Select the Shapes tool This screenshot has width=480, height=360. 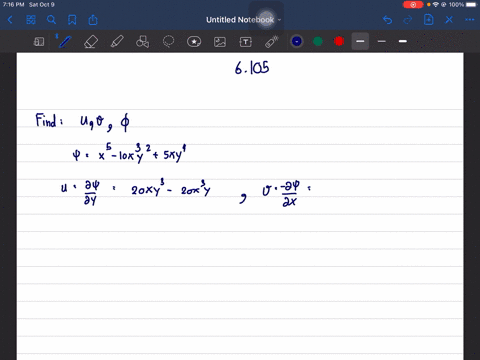(x=143, y=42)
